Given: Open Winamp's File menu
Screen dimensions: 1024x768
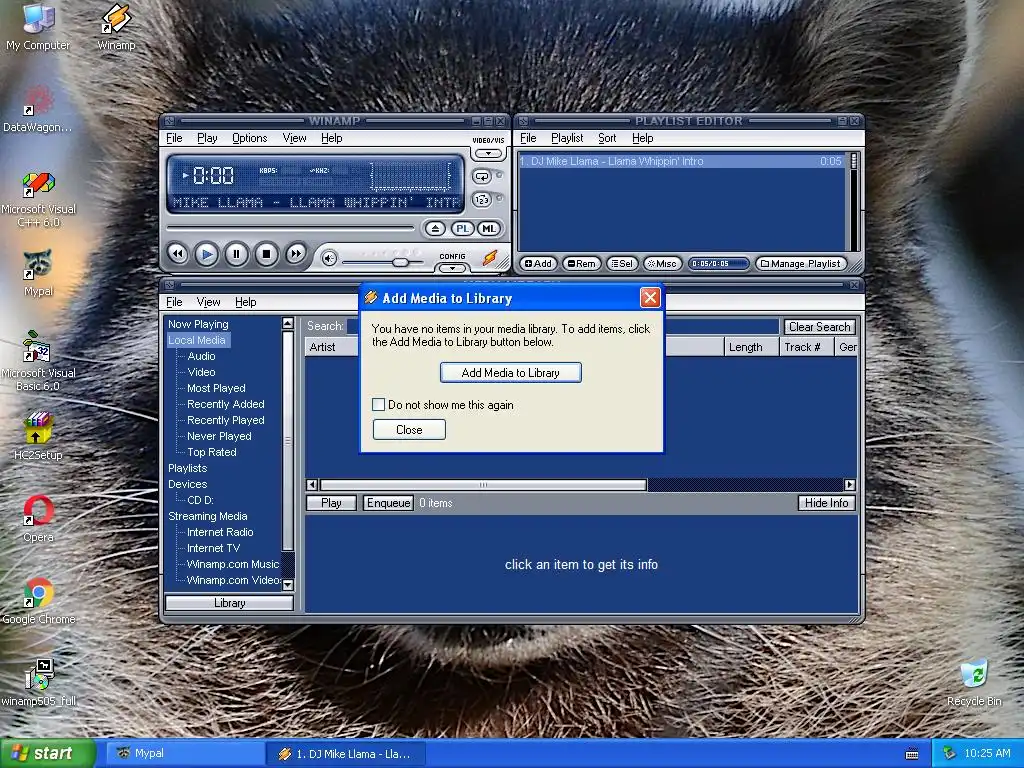Looking at the screenshot, I should point(174,138).
